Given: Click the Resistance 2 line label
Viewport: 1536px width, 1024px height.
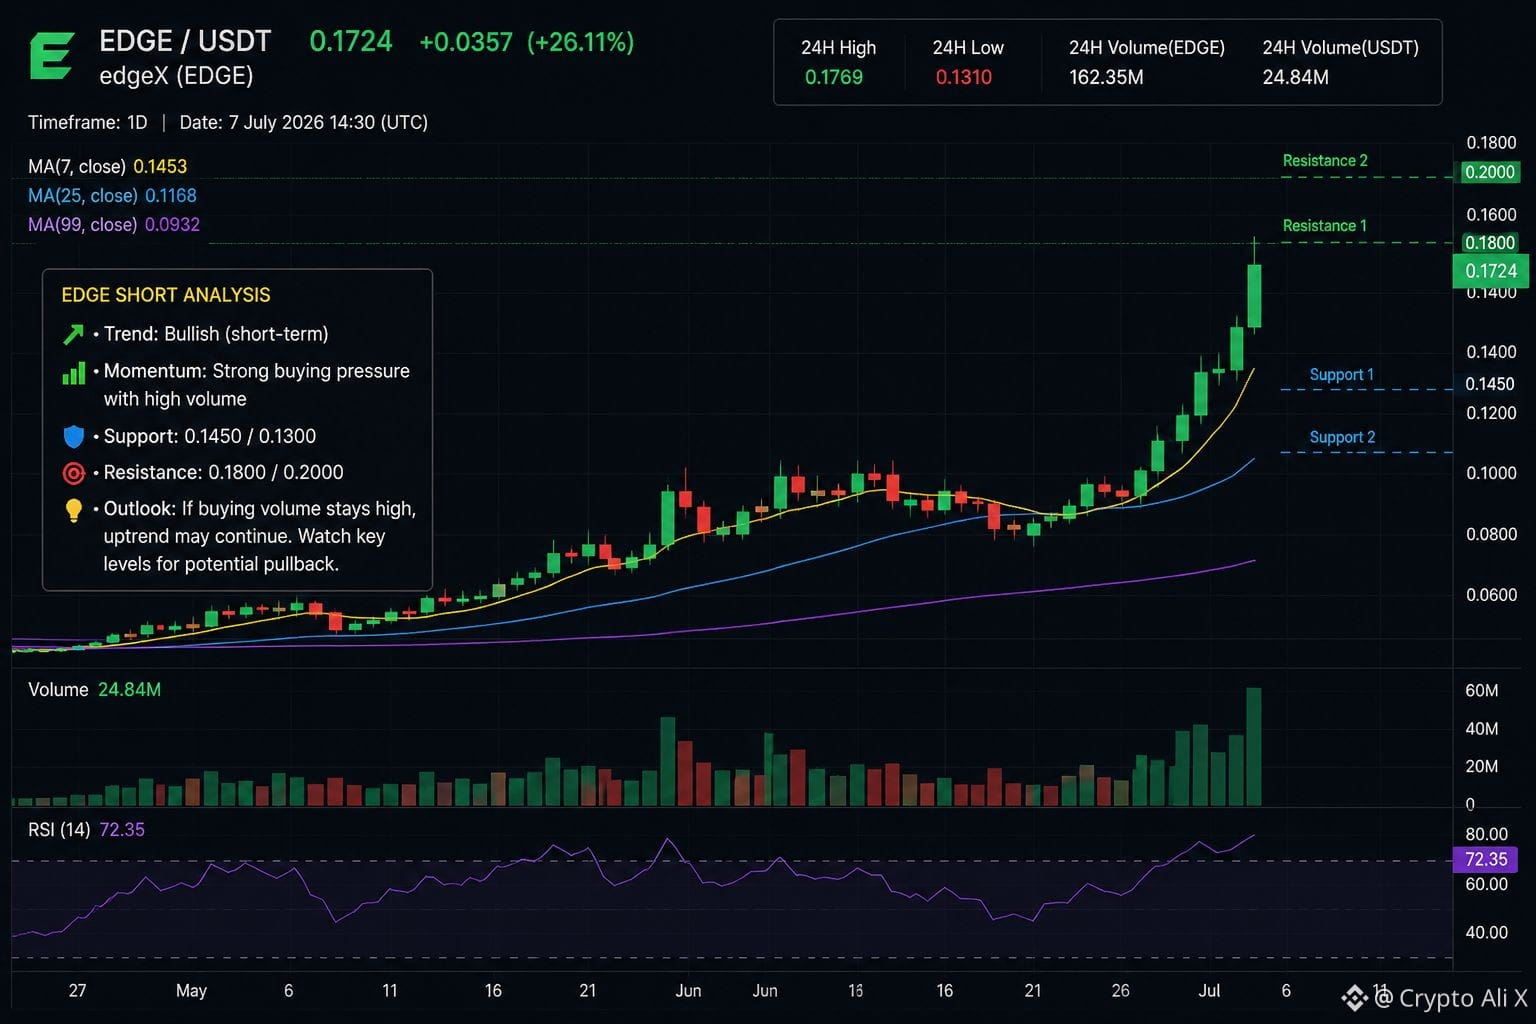Looking at the screenshot, I should [x=1325, y=161].
